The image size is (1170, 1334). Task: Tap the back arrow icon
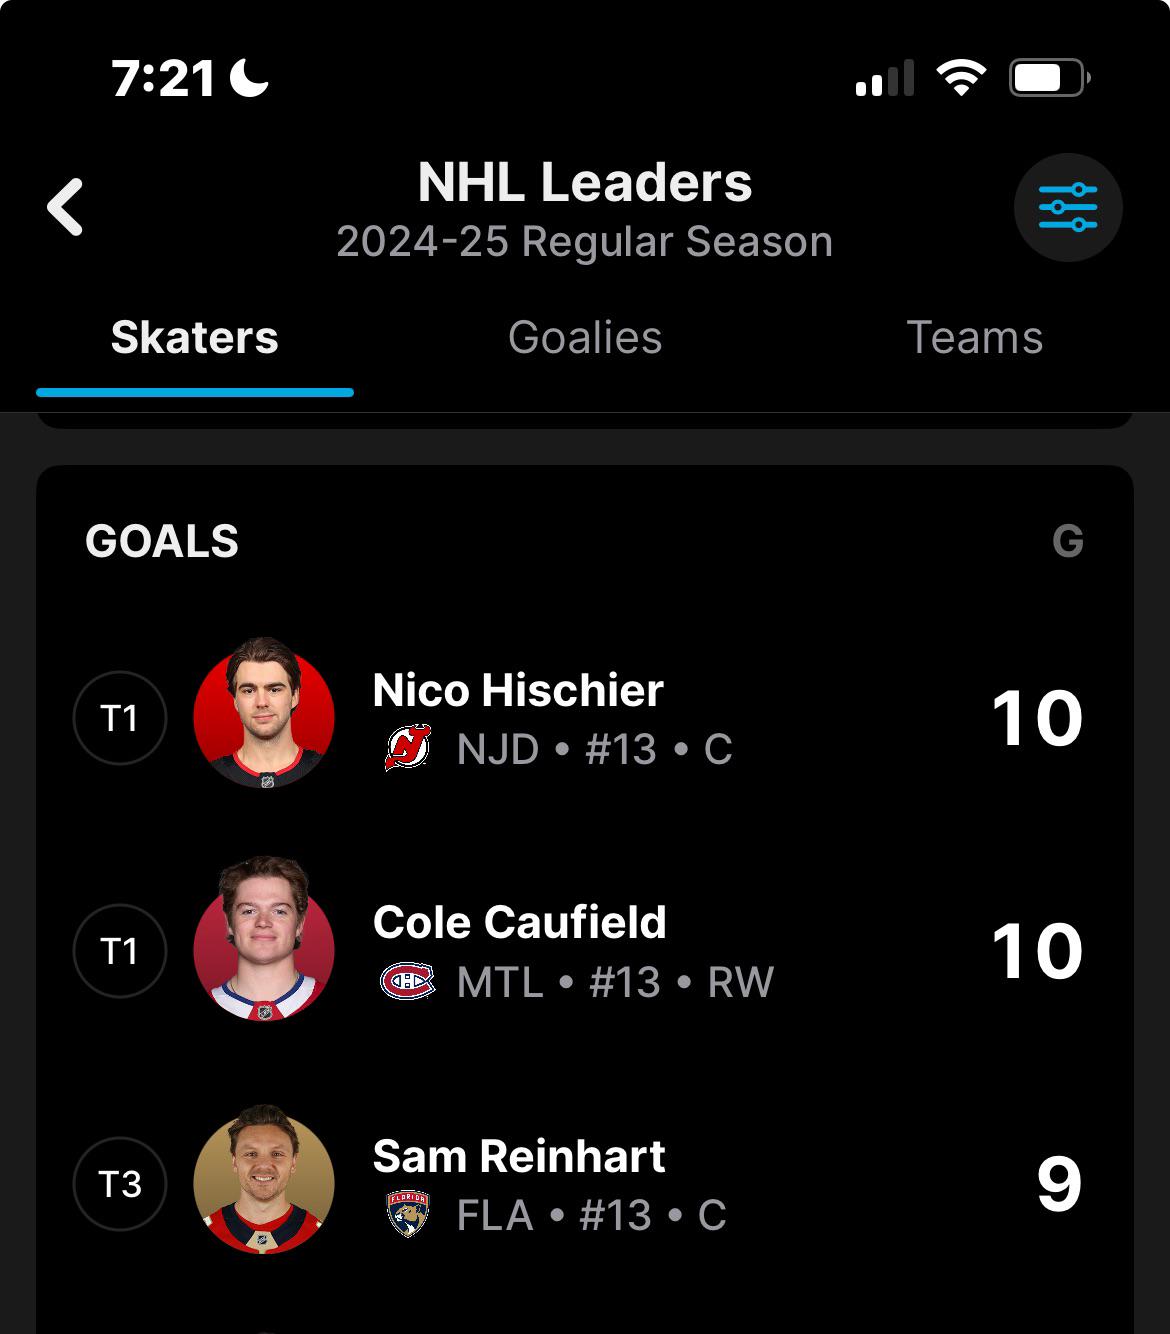point(65,207)
